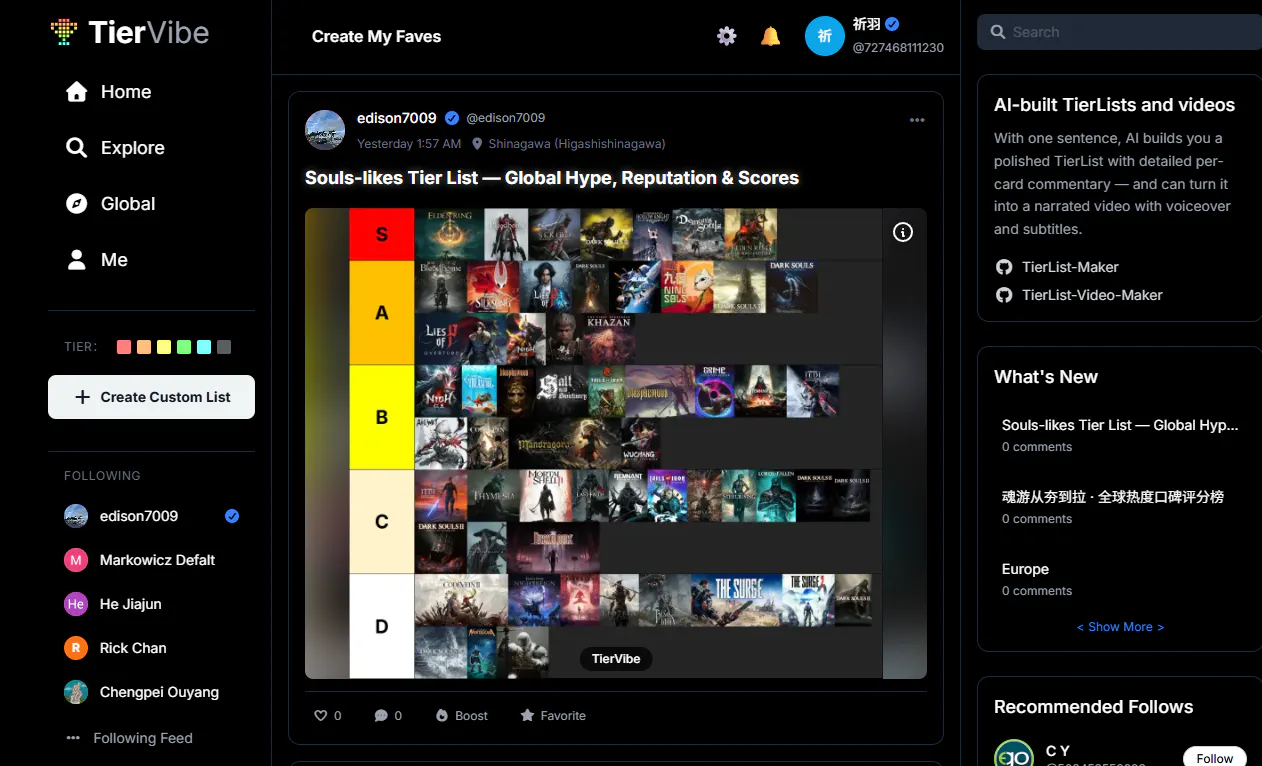Open Souls-likes Tier List in What's New

pos(1120,425)
